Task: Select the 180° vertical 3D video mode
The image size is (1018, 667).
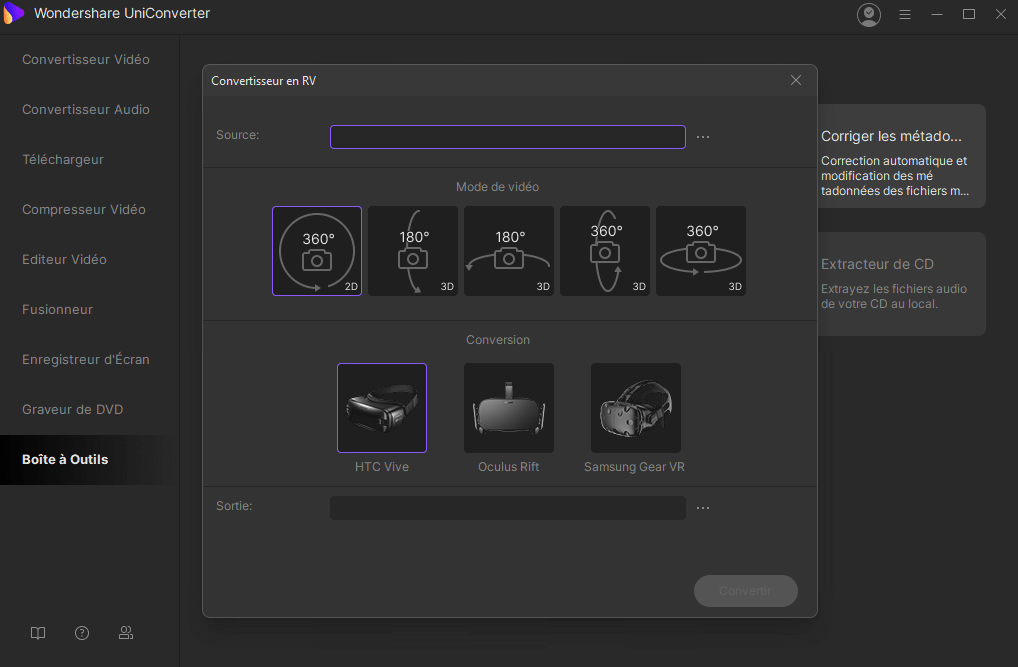Action: click(413, 251)
